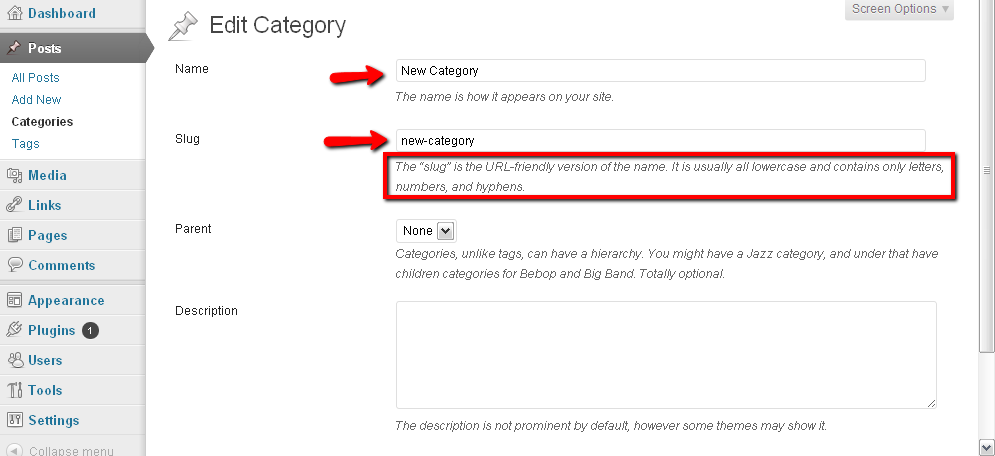Click the Tools icon in sidebar
The image size is (995, 456).
[x=15, y=390]
